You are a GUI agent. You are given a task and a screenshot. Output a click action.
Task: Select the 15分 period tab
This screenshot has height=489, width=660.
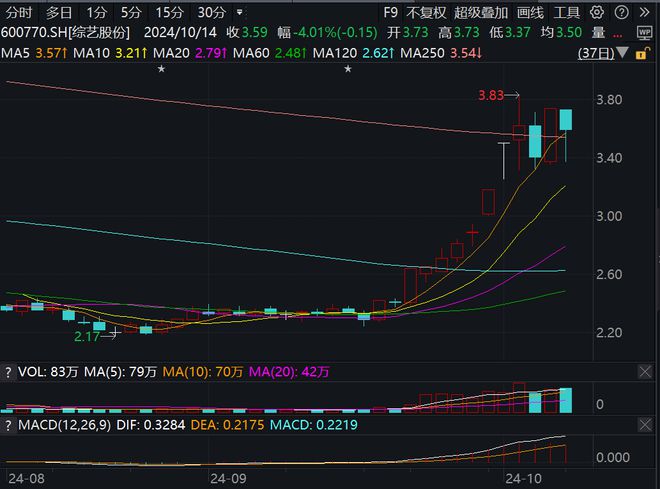[x=169, y=12]
